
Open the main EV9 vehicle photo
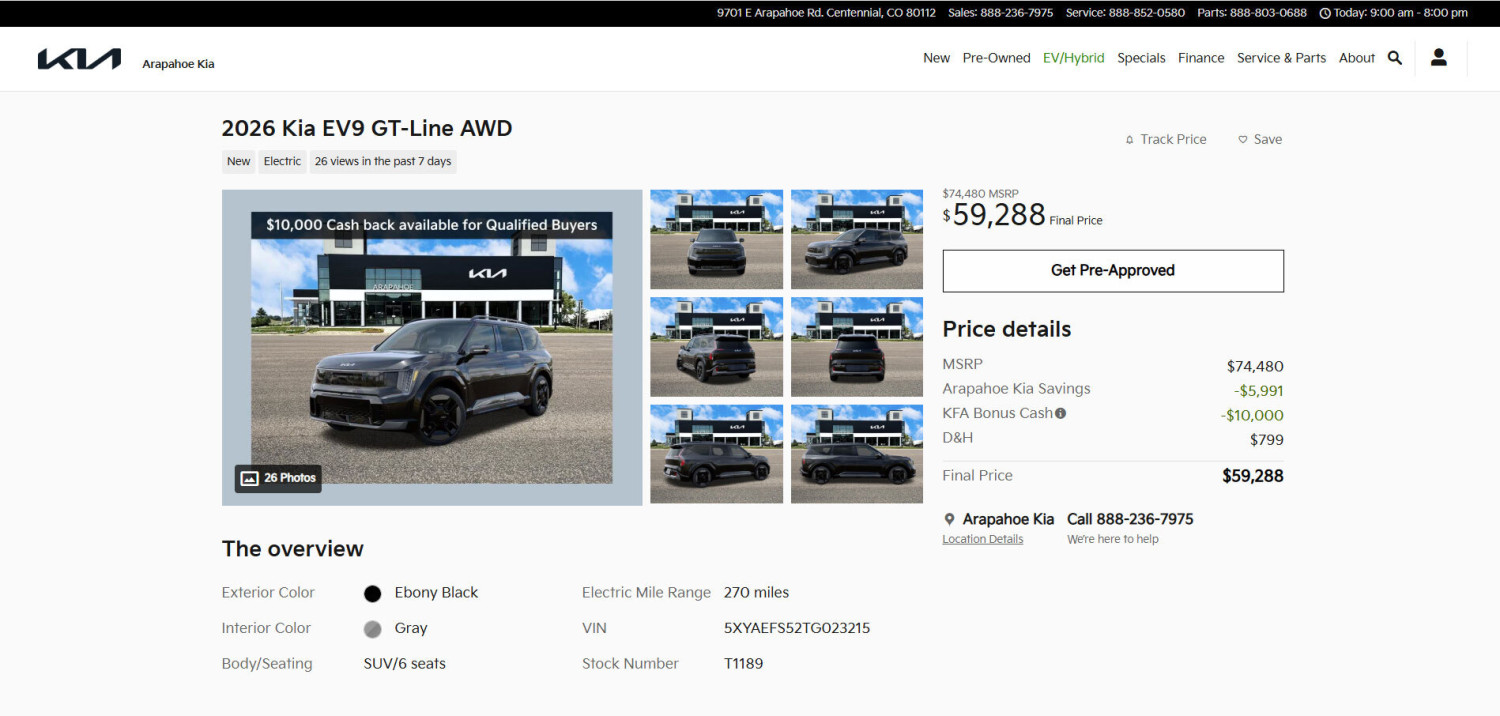(431, 347)
